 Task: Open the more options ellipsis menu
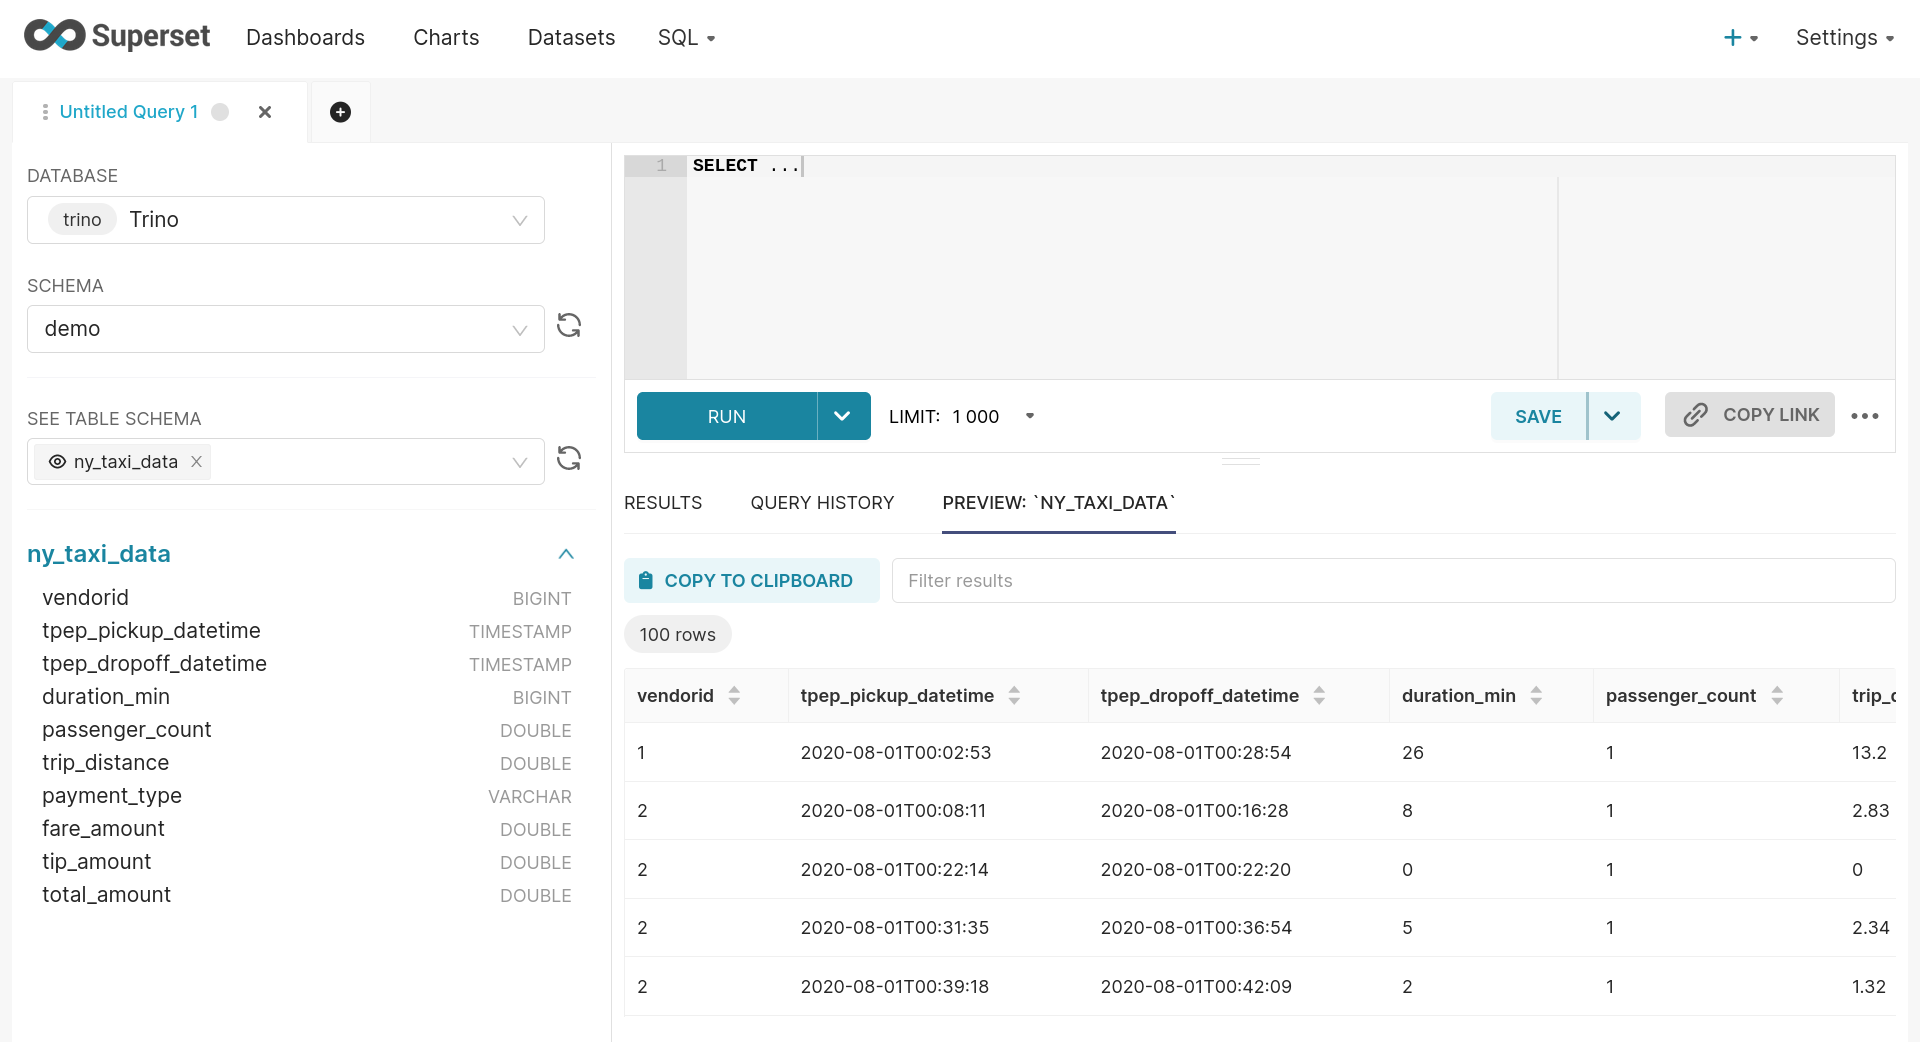tap(1864, 416)
